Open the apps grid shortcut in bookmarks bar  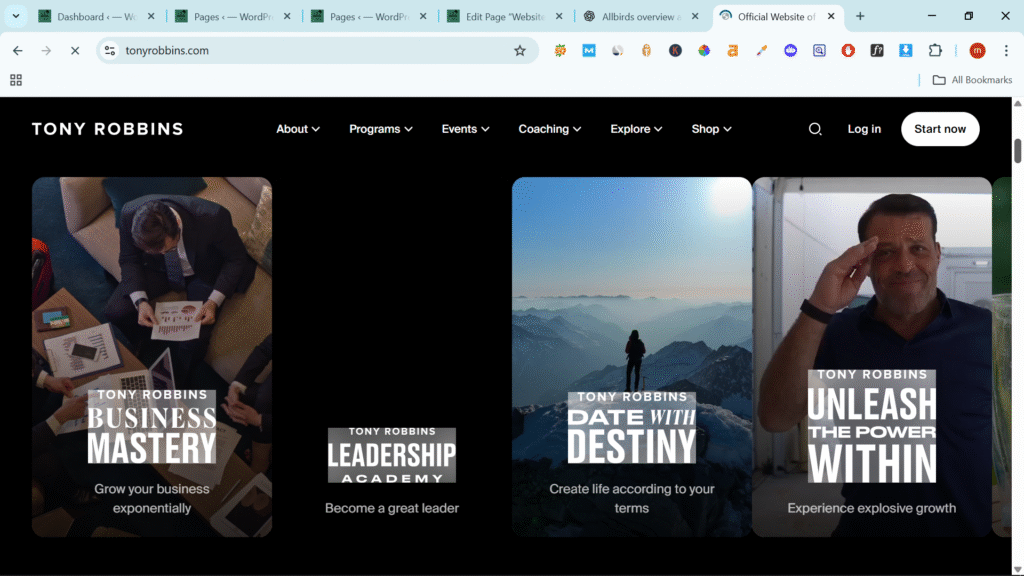coord(16,80)
